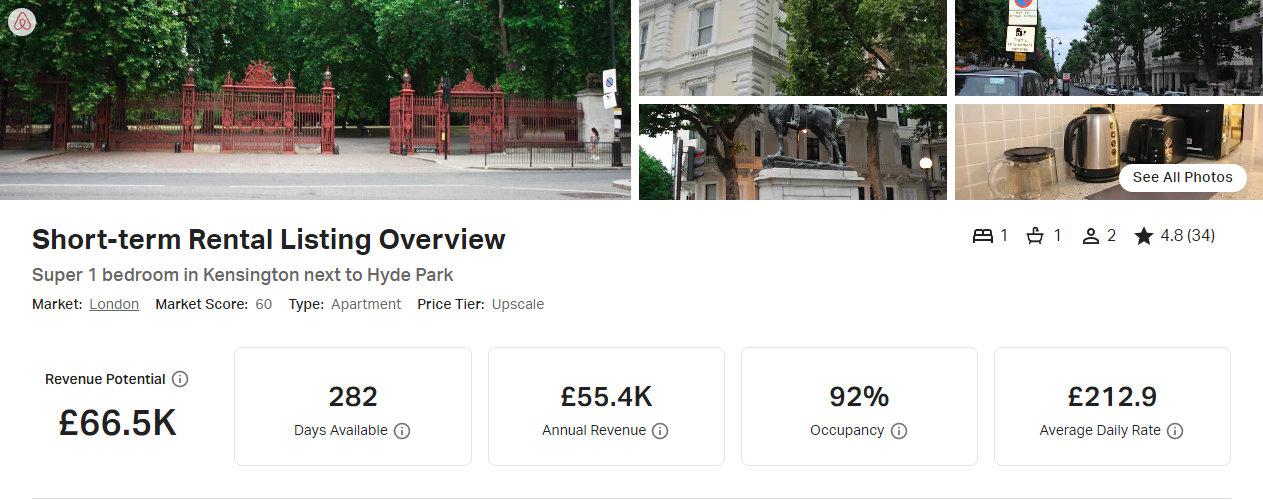Select the £55.4K Annual Revenue card
The width and height of the screenshot is (1263, 500).
606,407
